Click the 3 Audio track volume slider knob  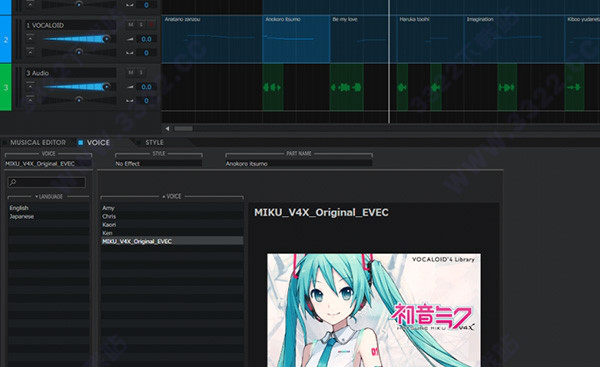pyautogui.click(x=106, y=86)
